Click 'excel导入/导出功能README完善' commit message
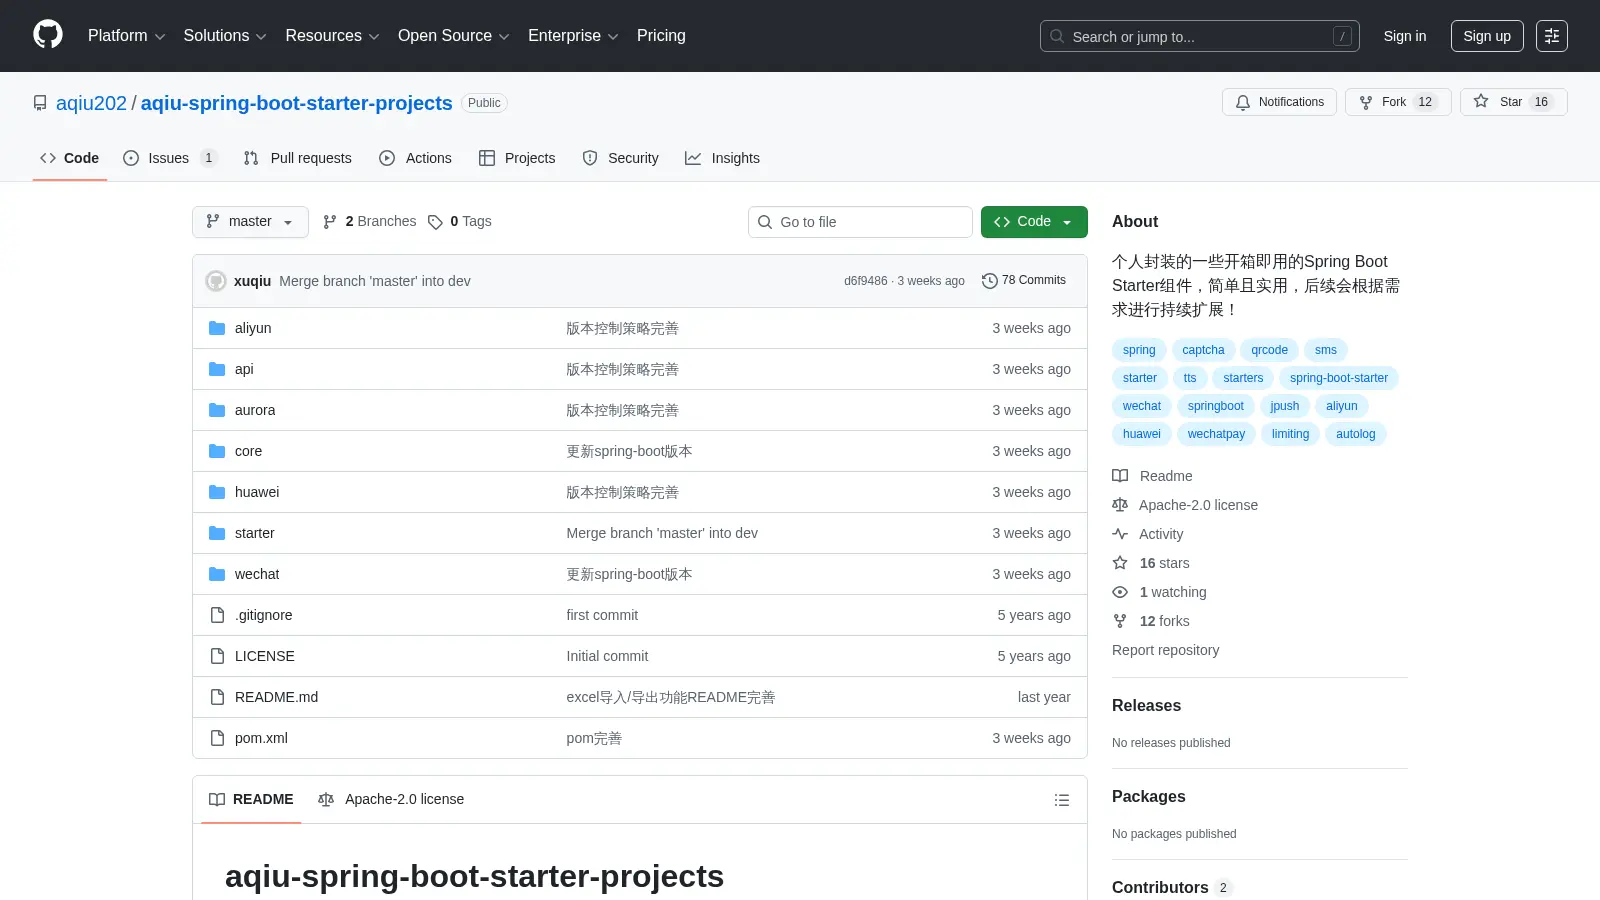The width and height of the screenshot is (1600, 900). (x=671, y=697)
